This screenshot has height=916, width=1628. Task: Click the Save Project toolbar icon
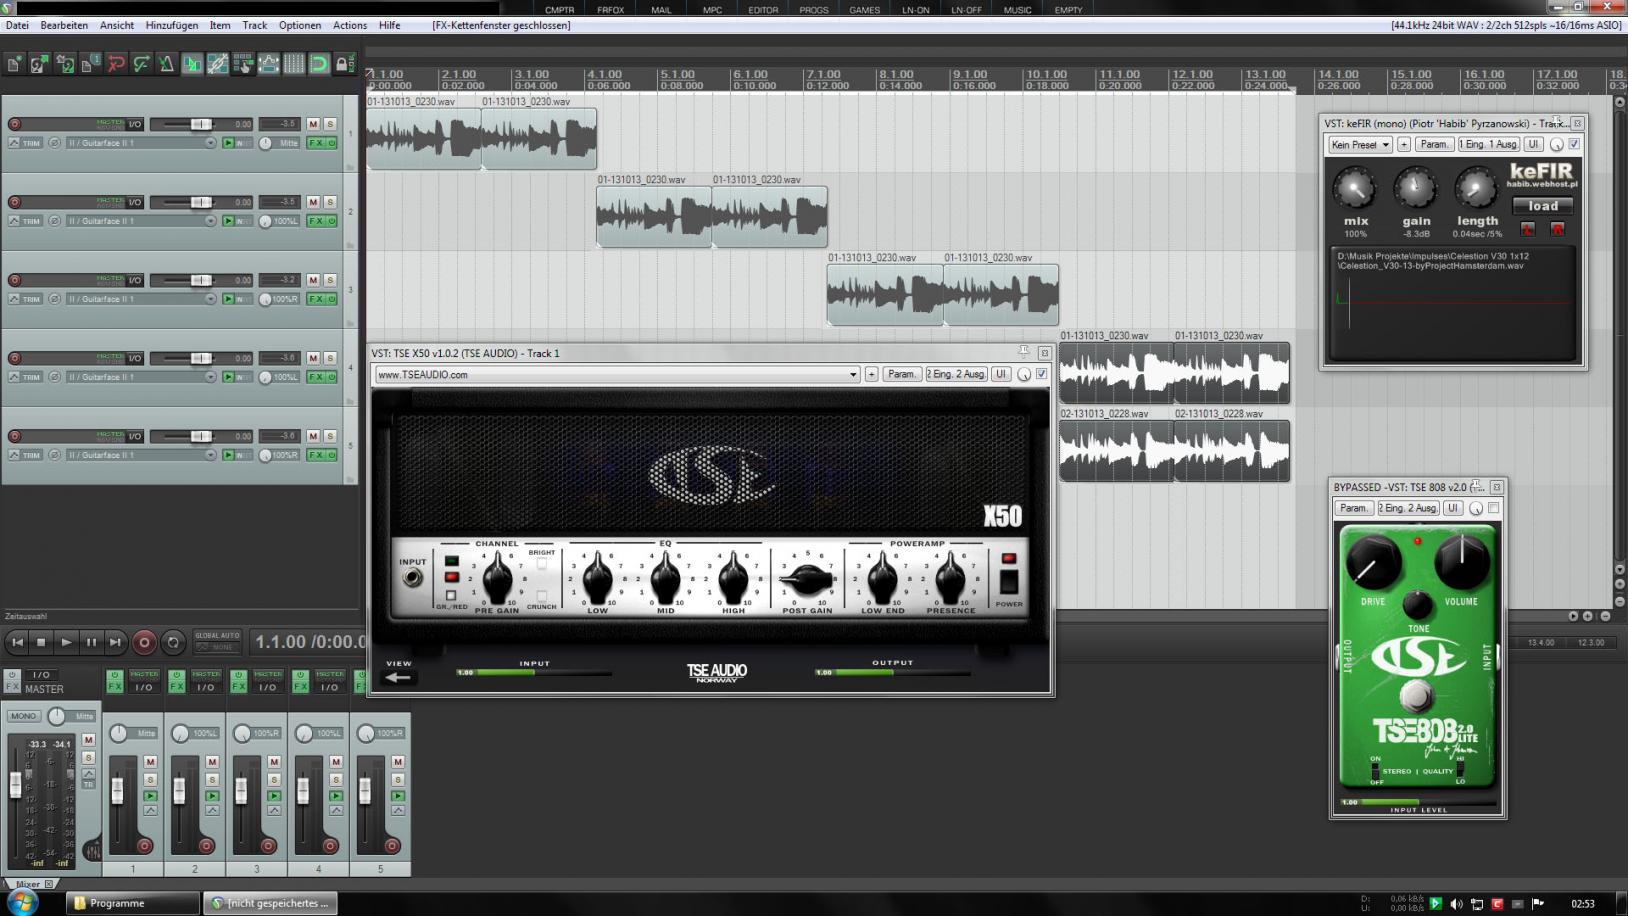pyautogui.click(x=65, y=64)
